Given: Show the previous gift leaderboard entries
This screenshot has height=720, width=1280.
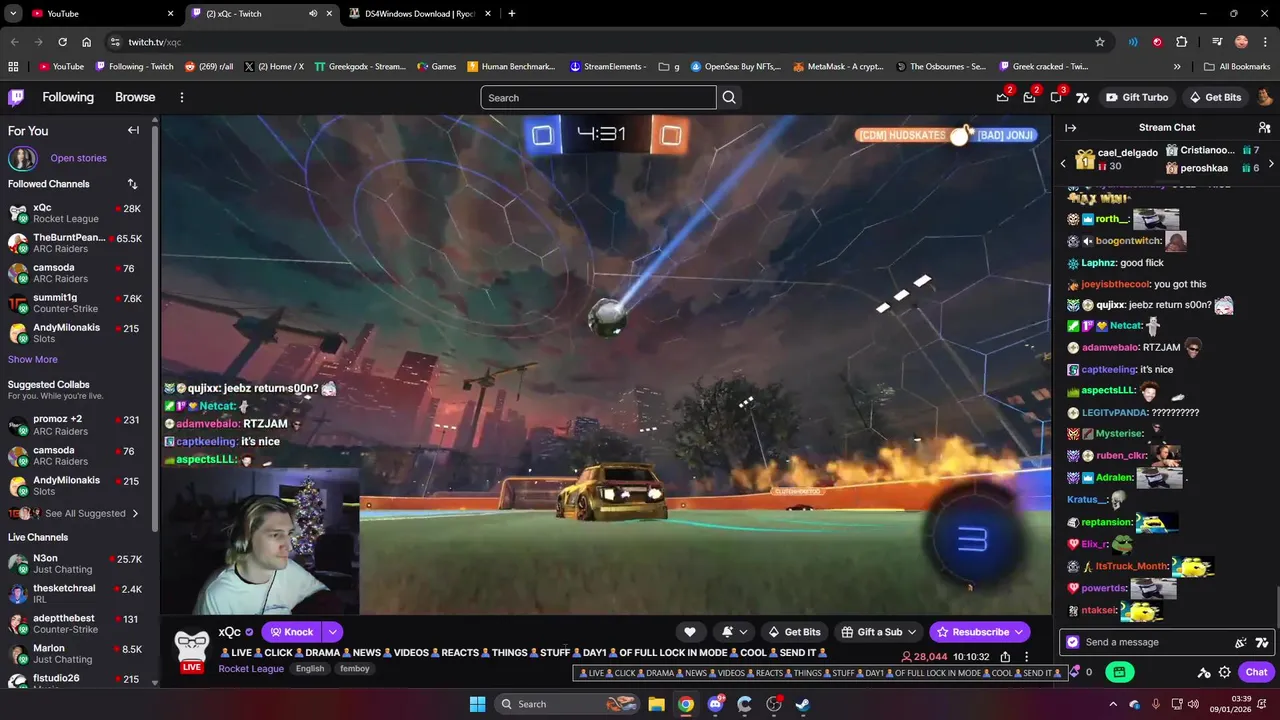Looking at the screenshot, I should (1063, 163).
